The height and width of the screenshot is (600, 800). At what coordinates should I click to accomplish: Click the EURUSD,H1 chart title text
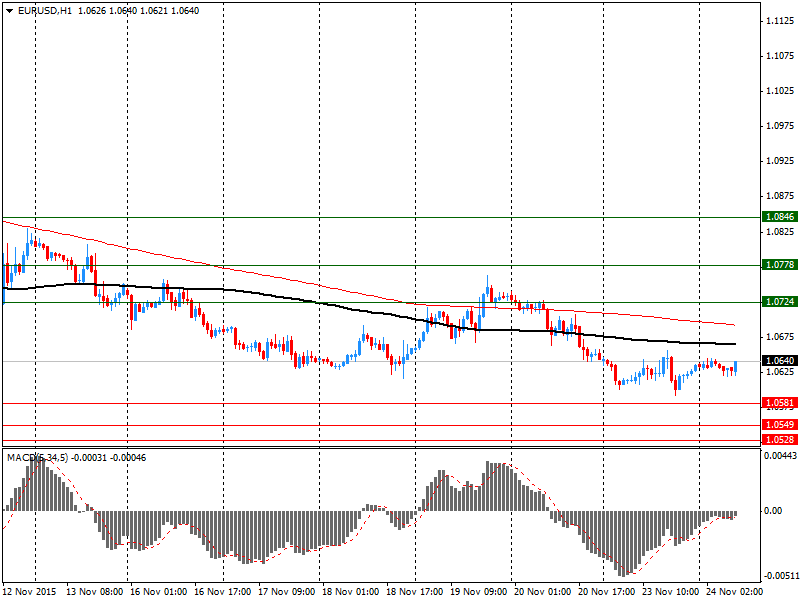pos(44,11)
